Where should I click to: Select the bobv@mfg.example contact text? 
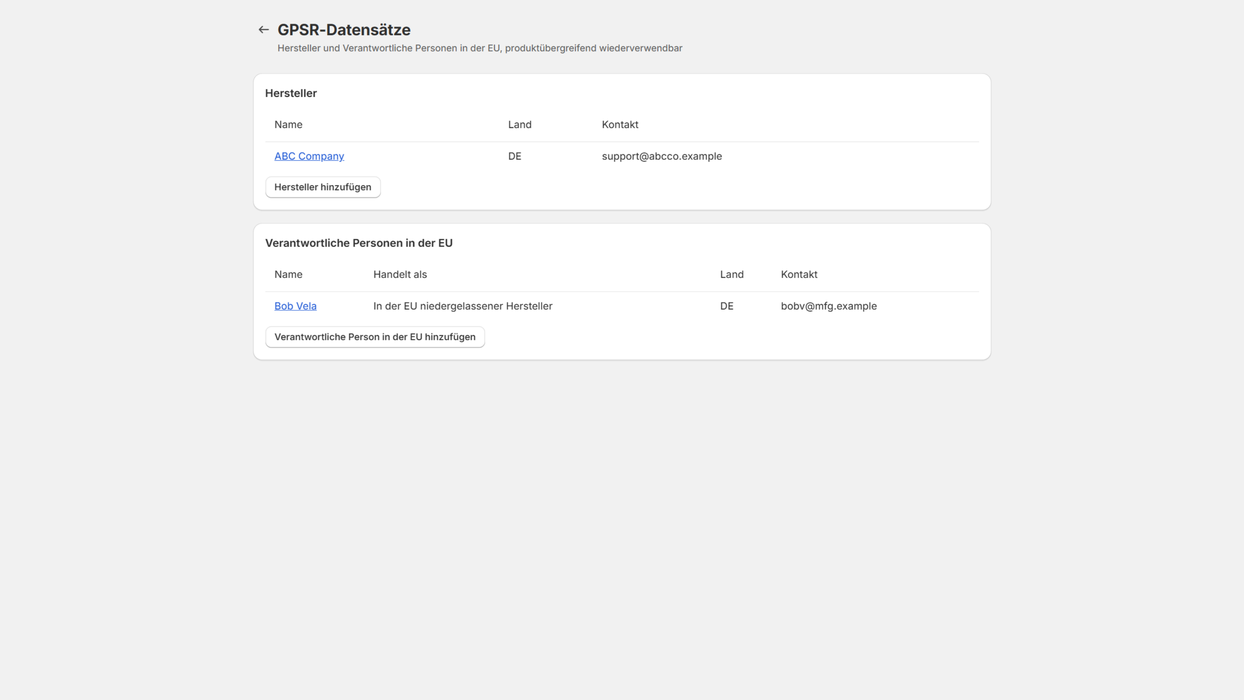tap(829, 306)
